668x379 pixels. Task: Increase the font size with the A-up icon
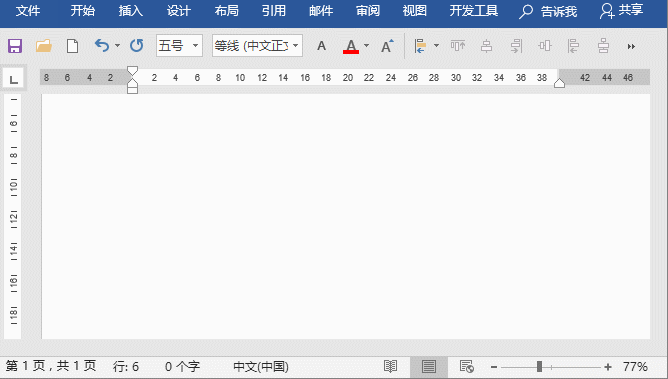387,46
